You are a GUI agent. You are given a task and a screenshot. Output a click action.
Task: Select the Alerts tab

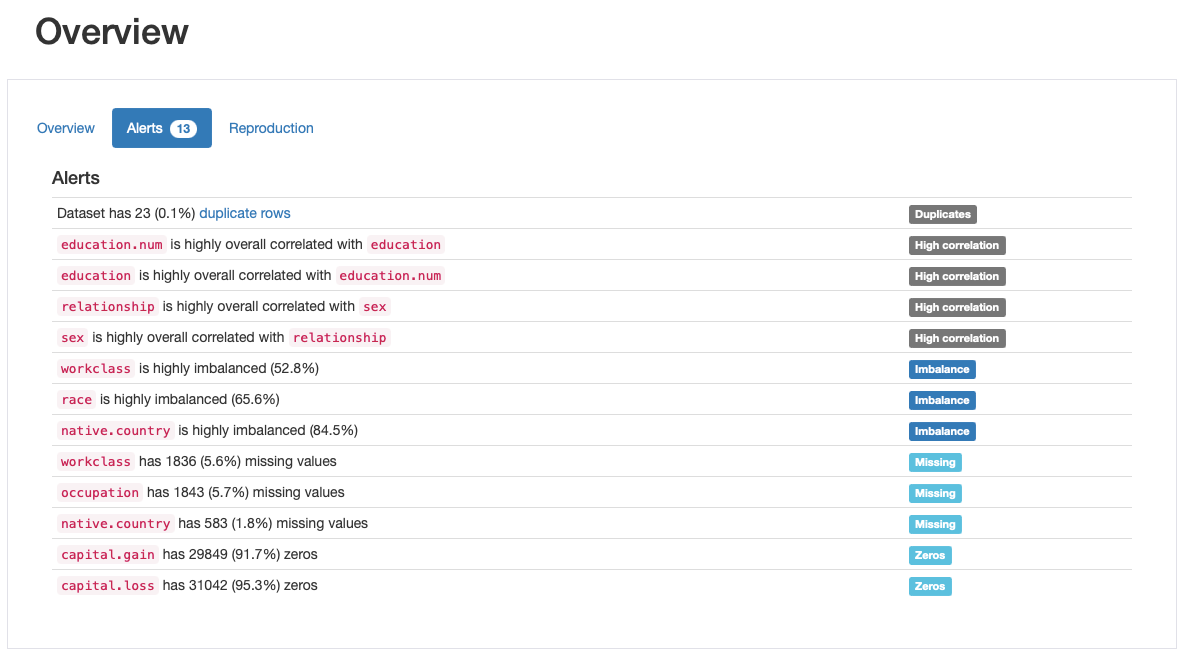pyautogui.click(x=145, y=128)
